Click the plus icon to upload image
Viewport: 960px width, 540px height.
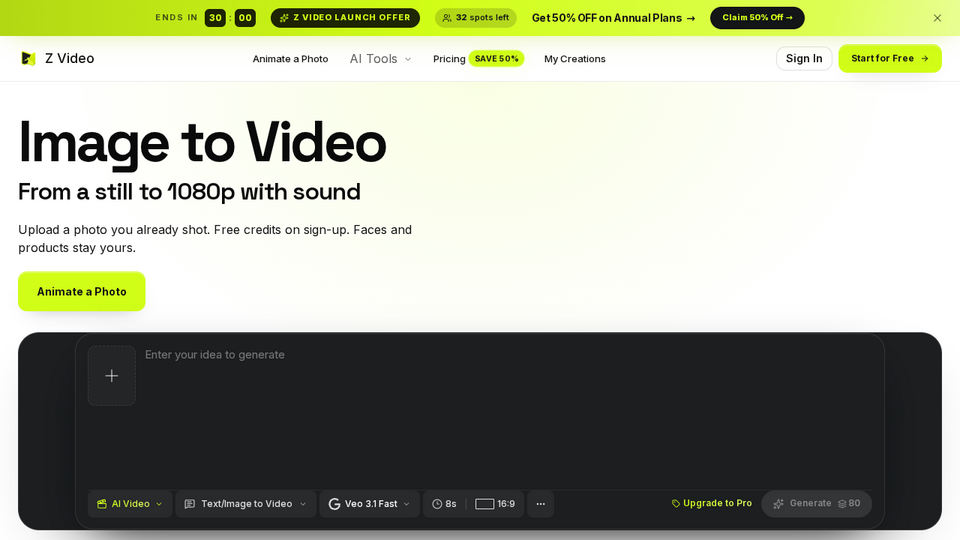111,375
